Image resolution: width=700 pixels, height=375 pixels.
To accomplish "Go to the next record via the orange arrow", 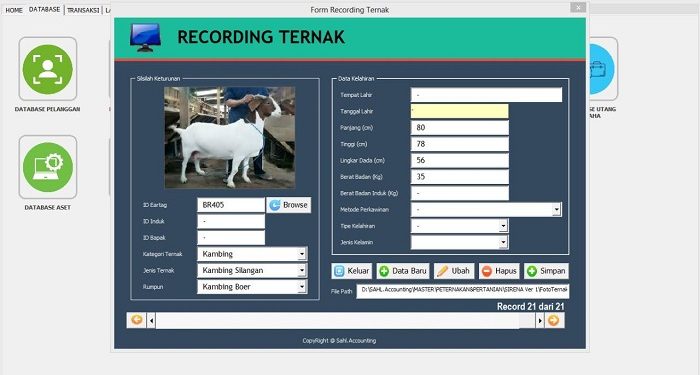I will (x=554, y=320).
